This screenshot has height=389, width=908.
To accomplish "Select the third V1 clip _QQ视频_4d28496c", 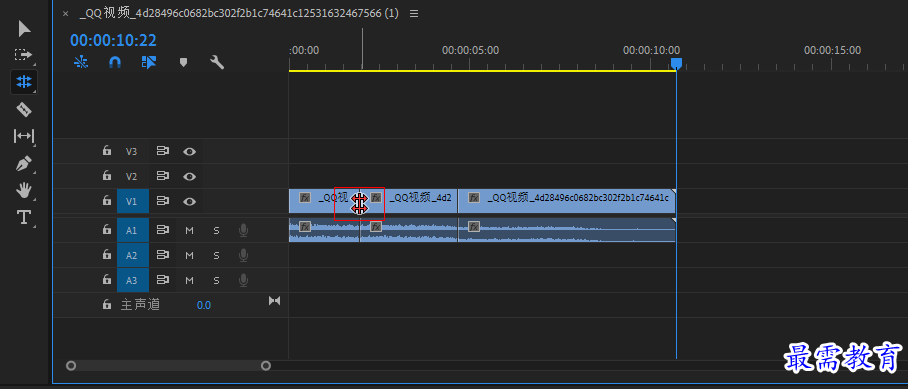I will tap(567, 201).
